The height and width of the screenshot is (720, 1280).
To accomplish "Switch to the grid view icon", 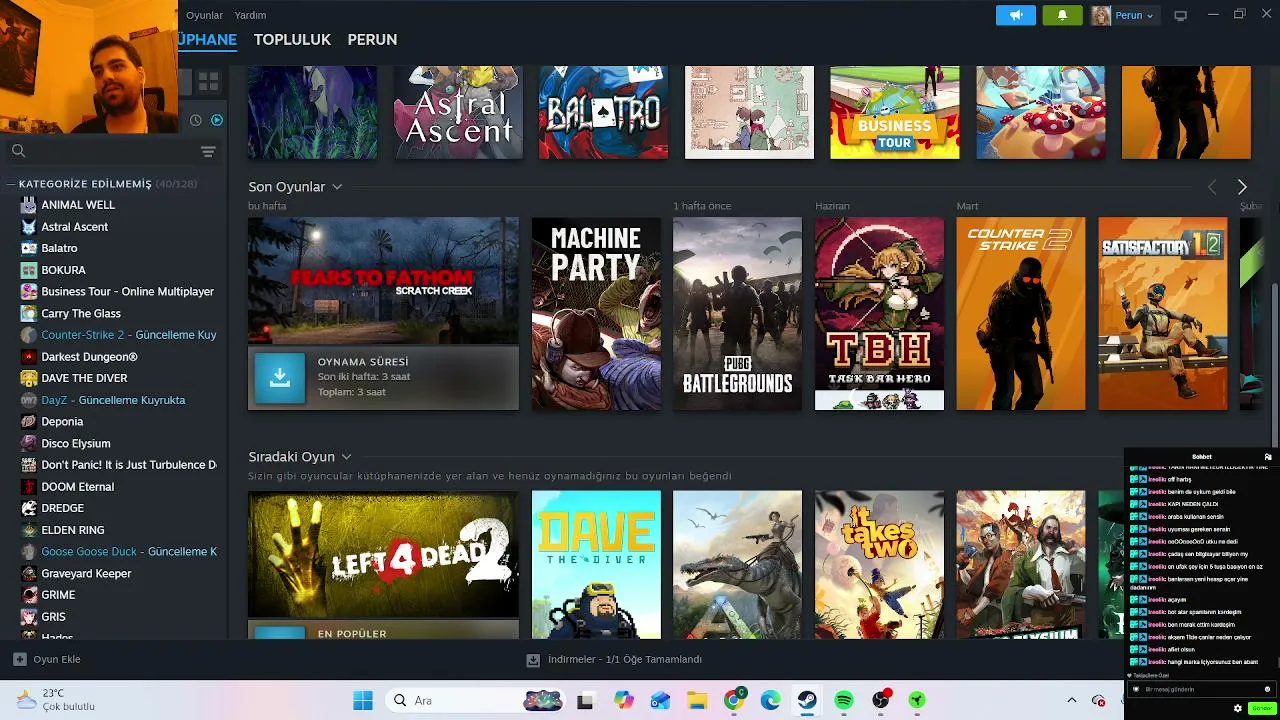I will click(x=208, y=82).
